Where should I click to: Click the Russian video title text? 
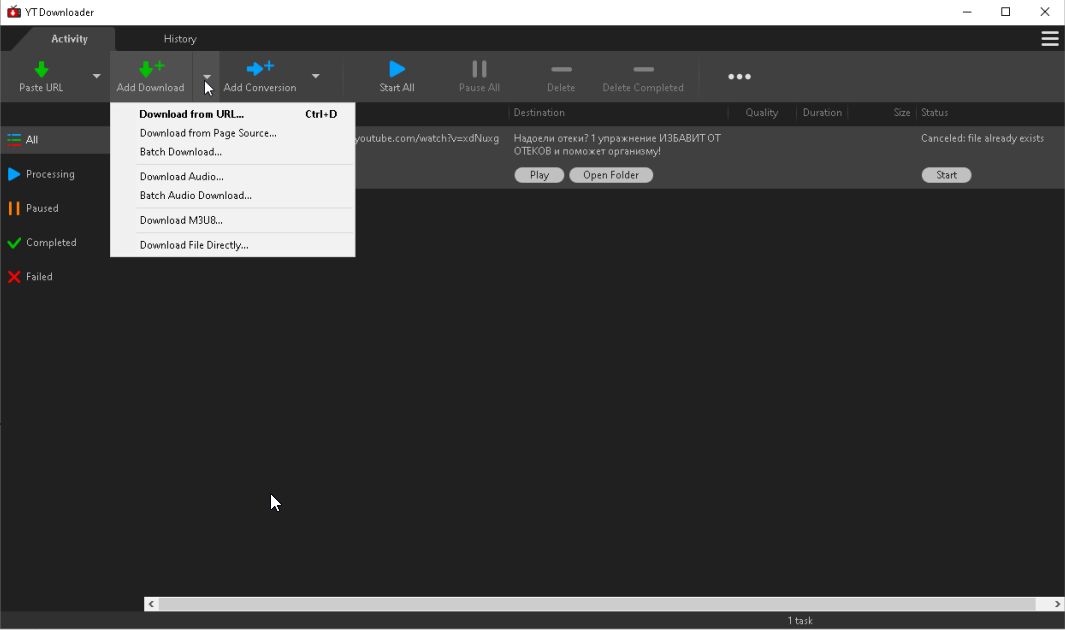point(617,145)
